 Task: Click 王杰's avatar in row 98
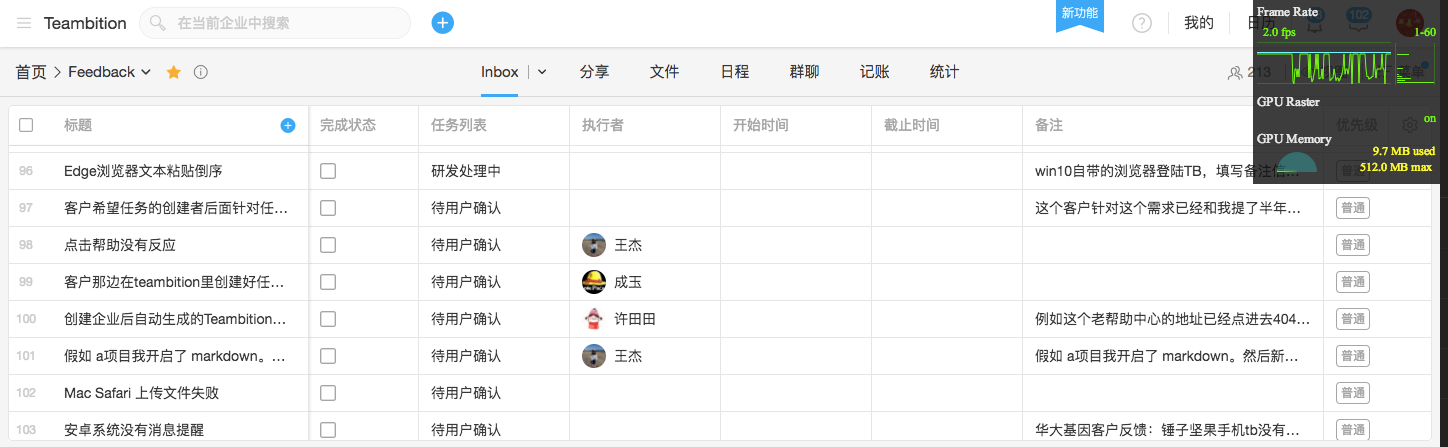tap(594, 245)
